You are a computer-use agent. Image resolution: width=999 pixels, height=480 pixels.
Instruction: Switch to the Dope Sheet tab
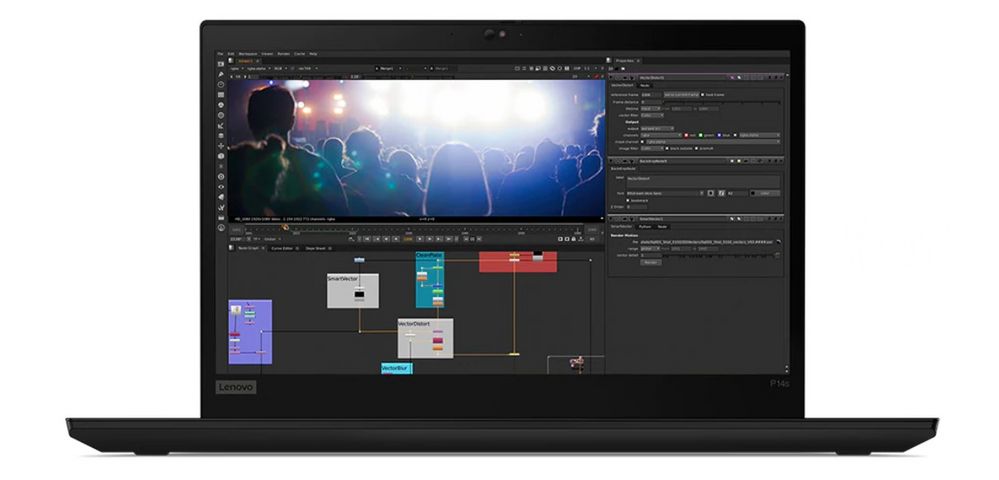[x=317, y=248]
